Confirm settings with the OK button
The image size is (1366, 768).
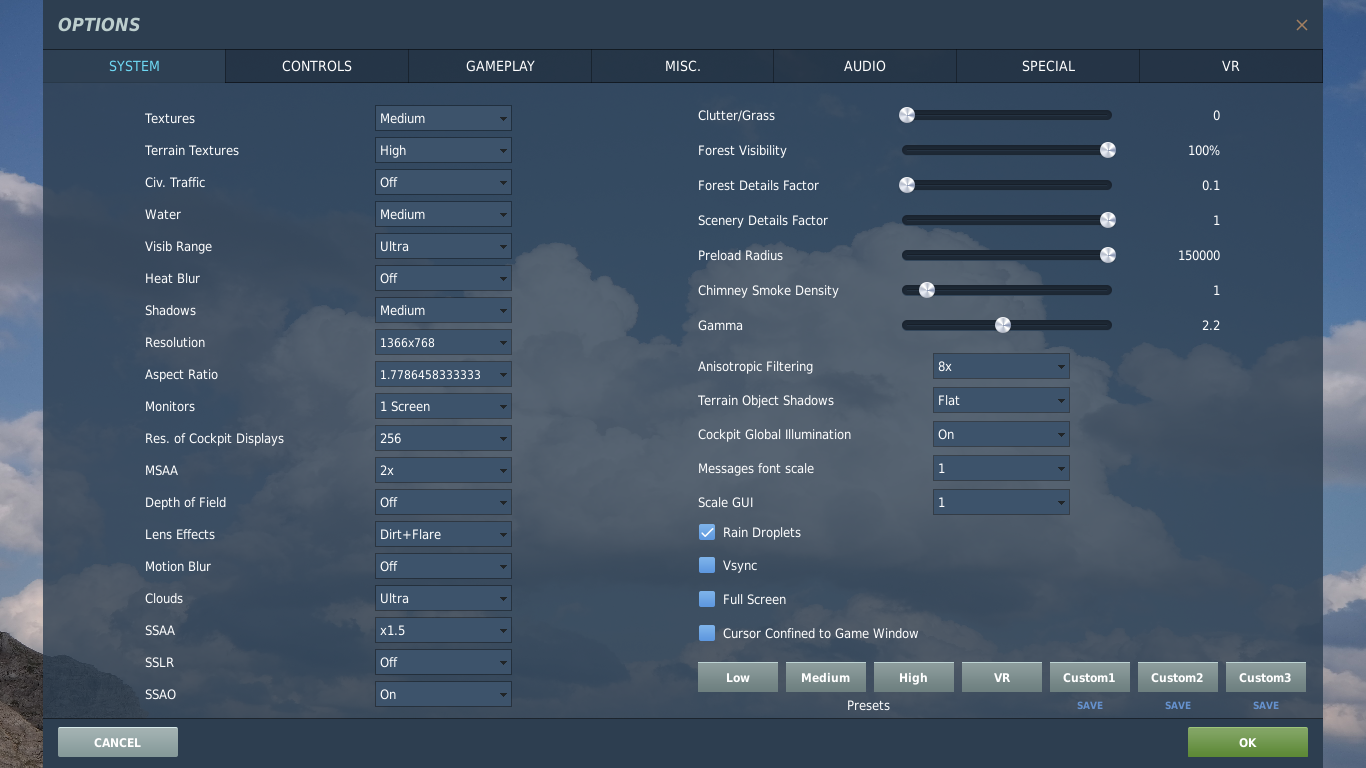[1248, 742]
